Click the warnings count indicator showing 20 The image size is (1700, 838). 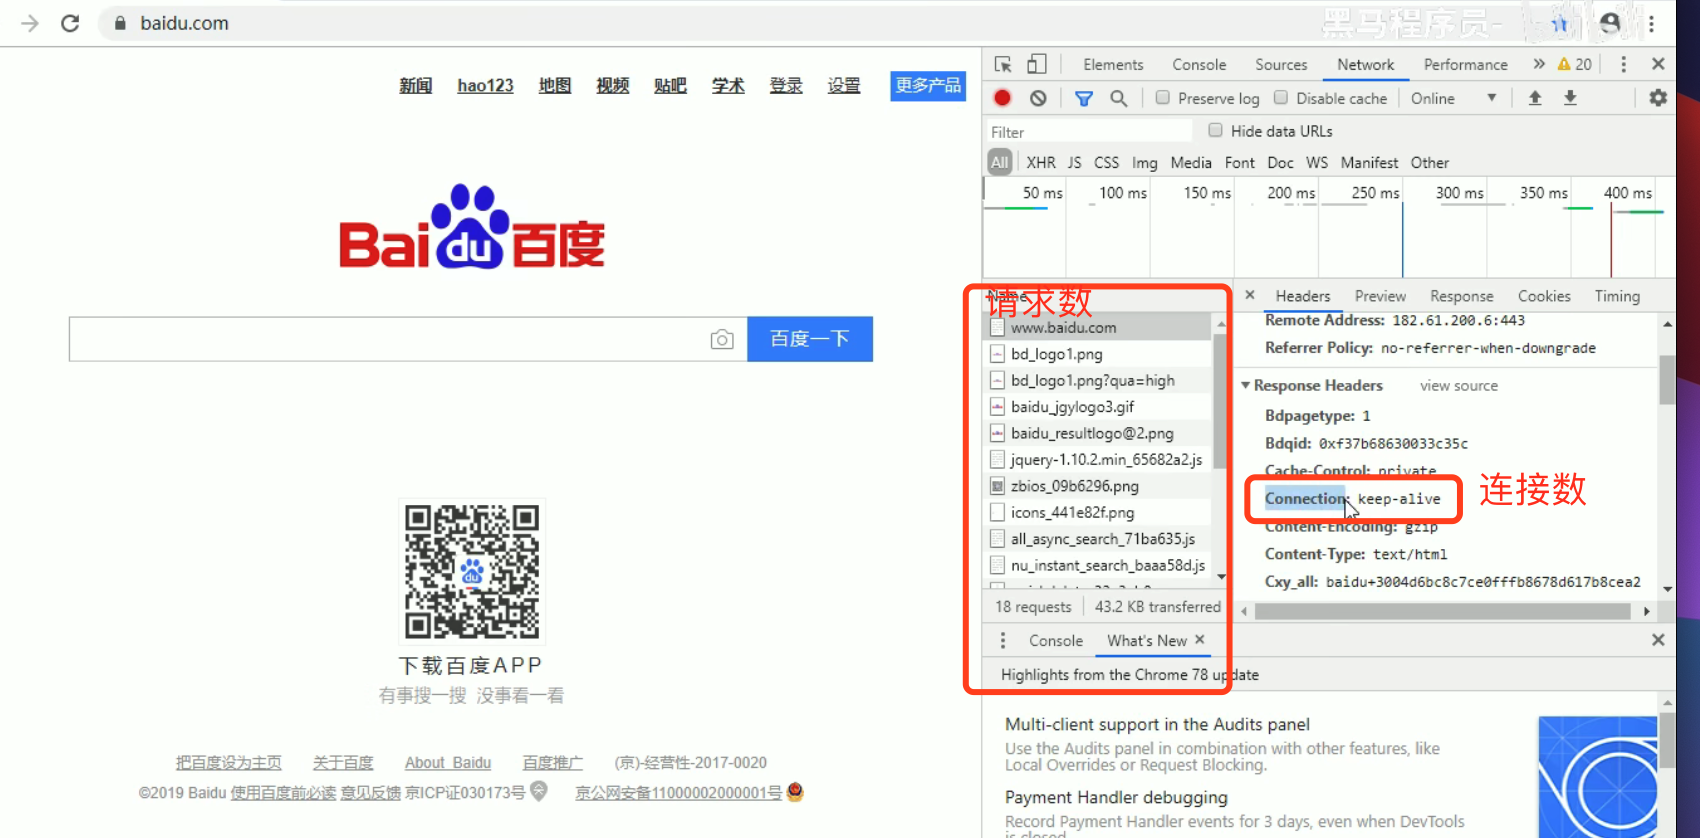[x=1574, y=64]
